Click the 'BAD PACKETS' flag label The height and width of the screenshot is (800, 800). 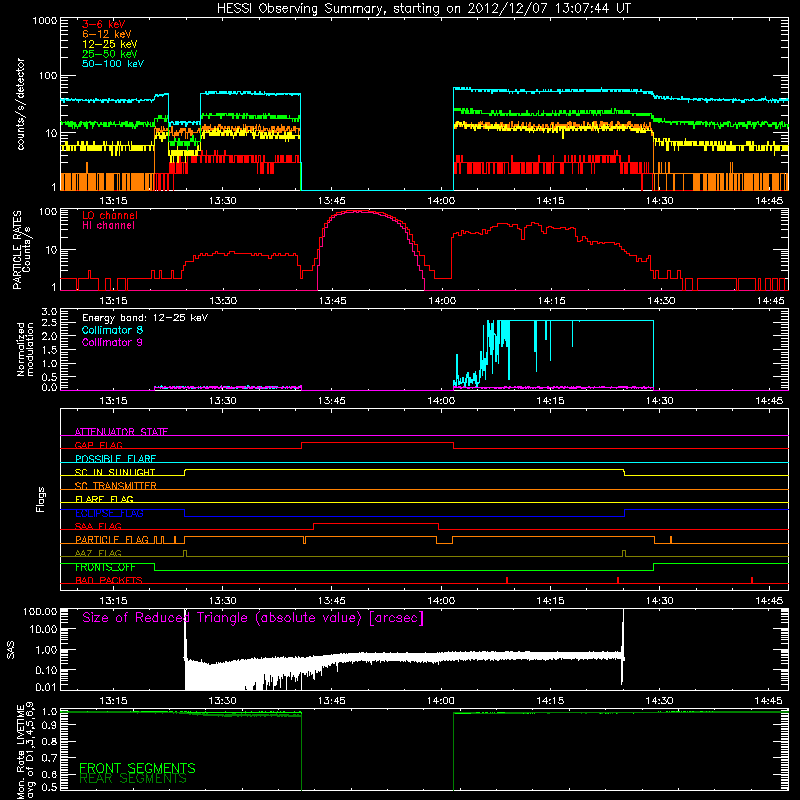tap(109, 580)
